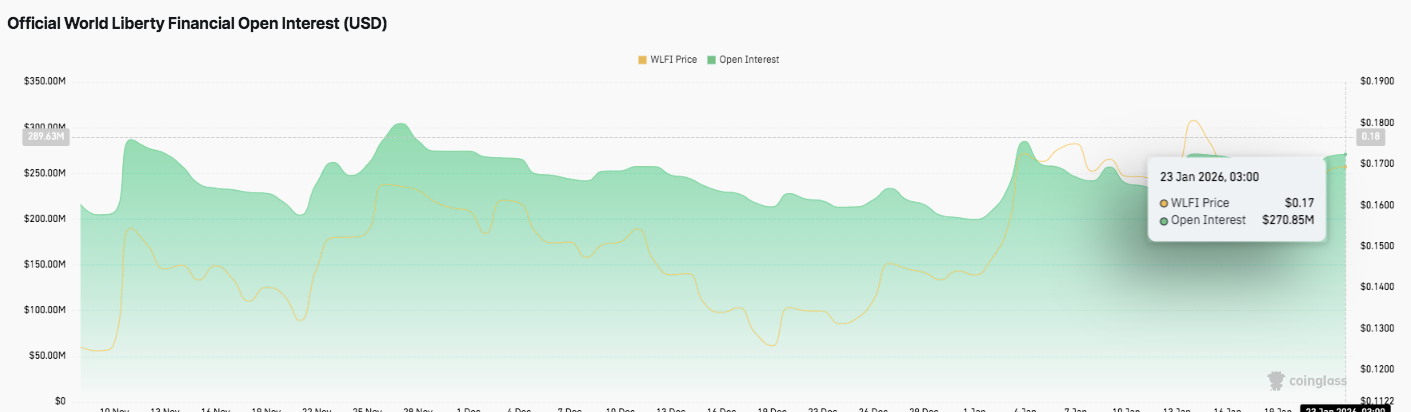Click the $50.00M left axis label

[x=48, y=356]
